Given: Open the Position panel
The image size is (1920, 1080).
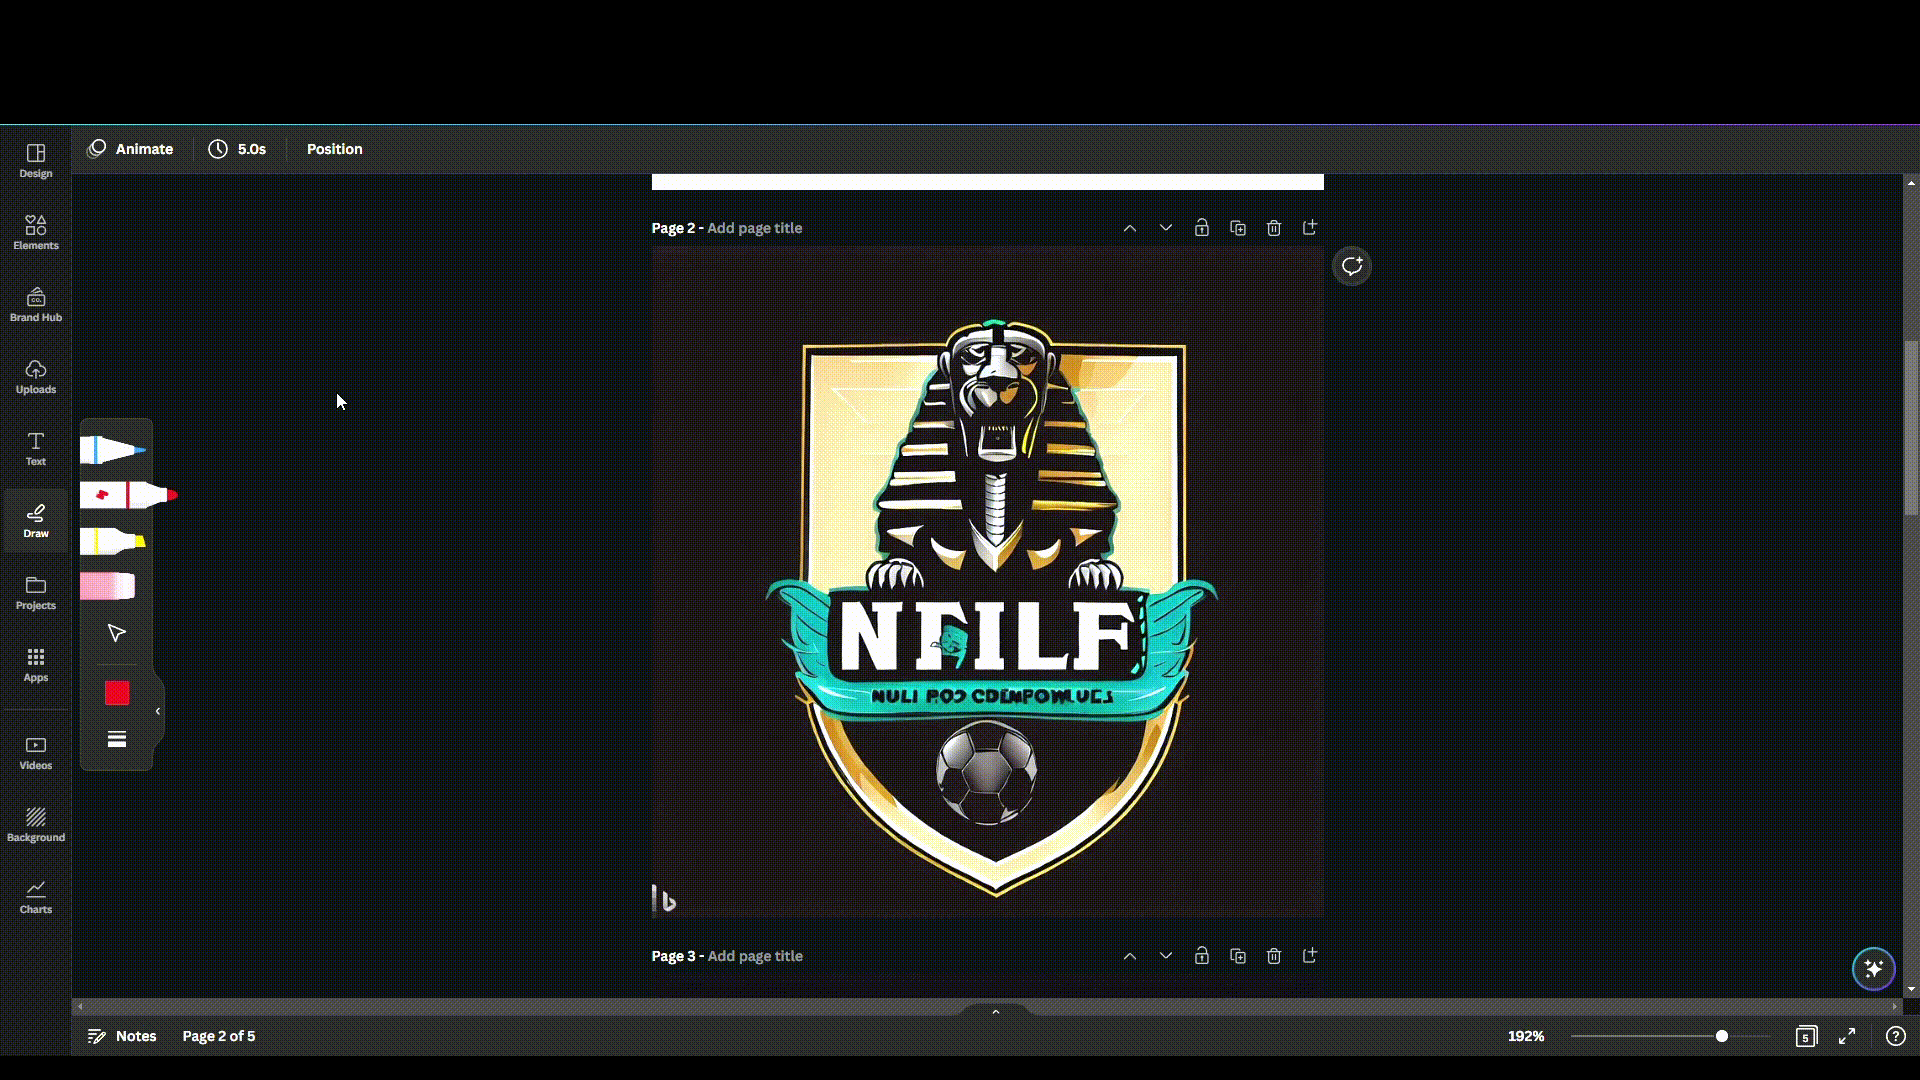Looking at the screenshot, I should coord(334,149).
